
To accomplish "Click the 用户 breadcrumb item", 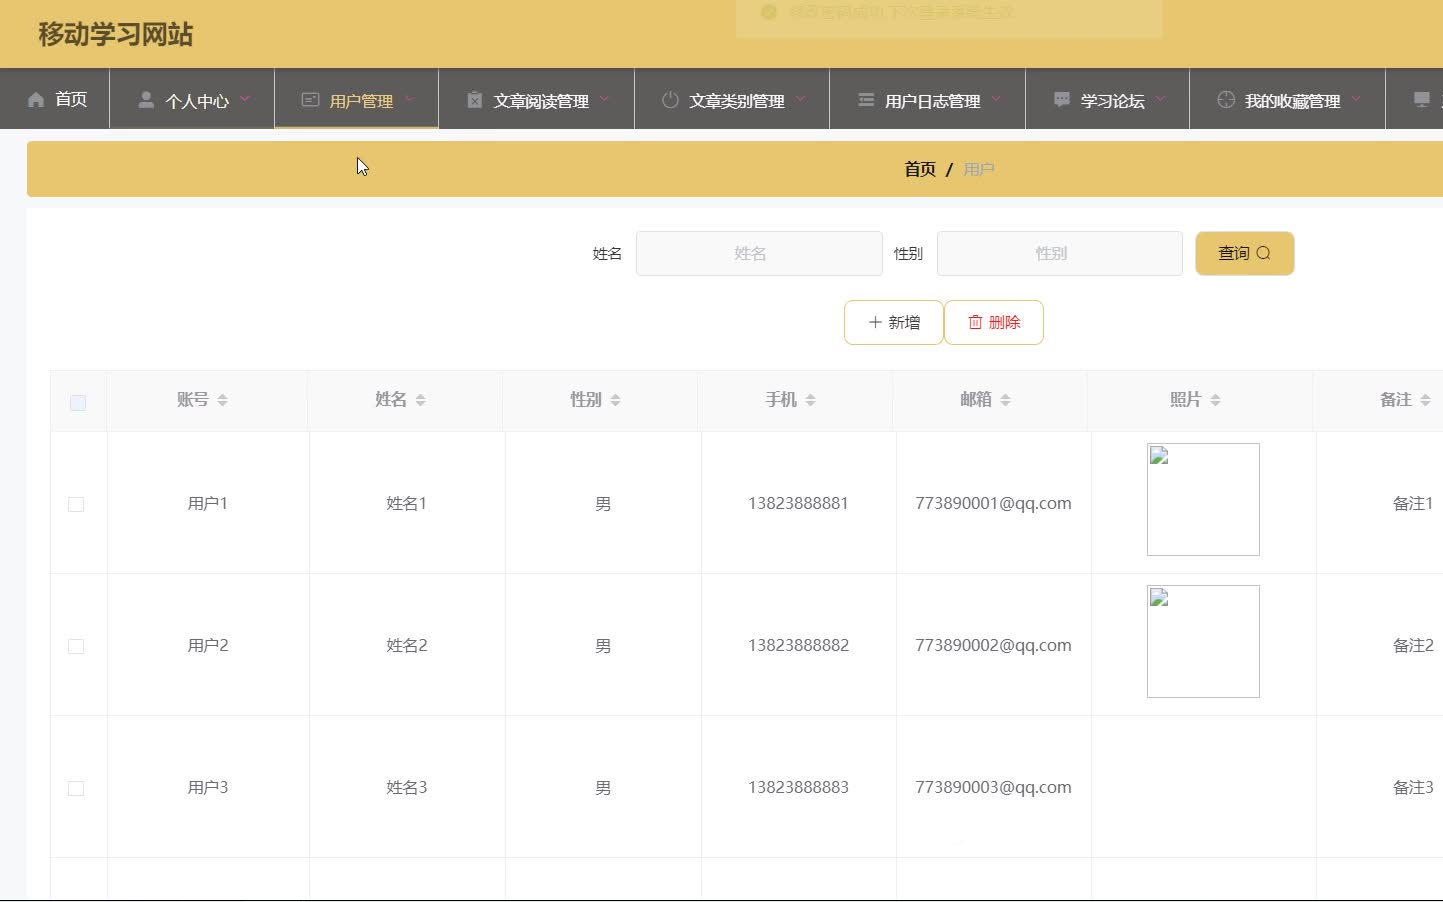I will tap(979, 169).
